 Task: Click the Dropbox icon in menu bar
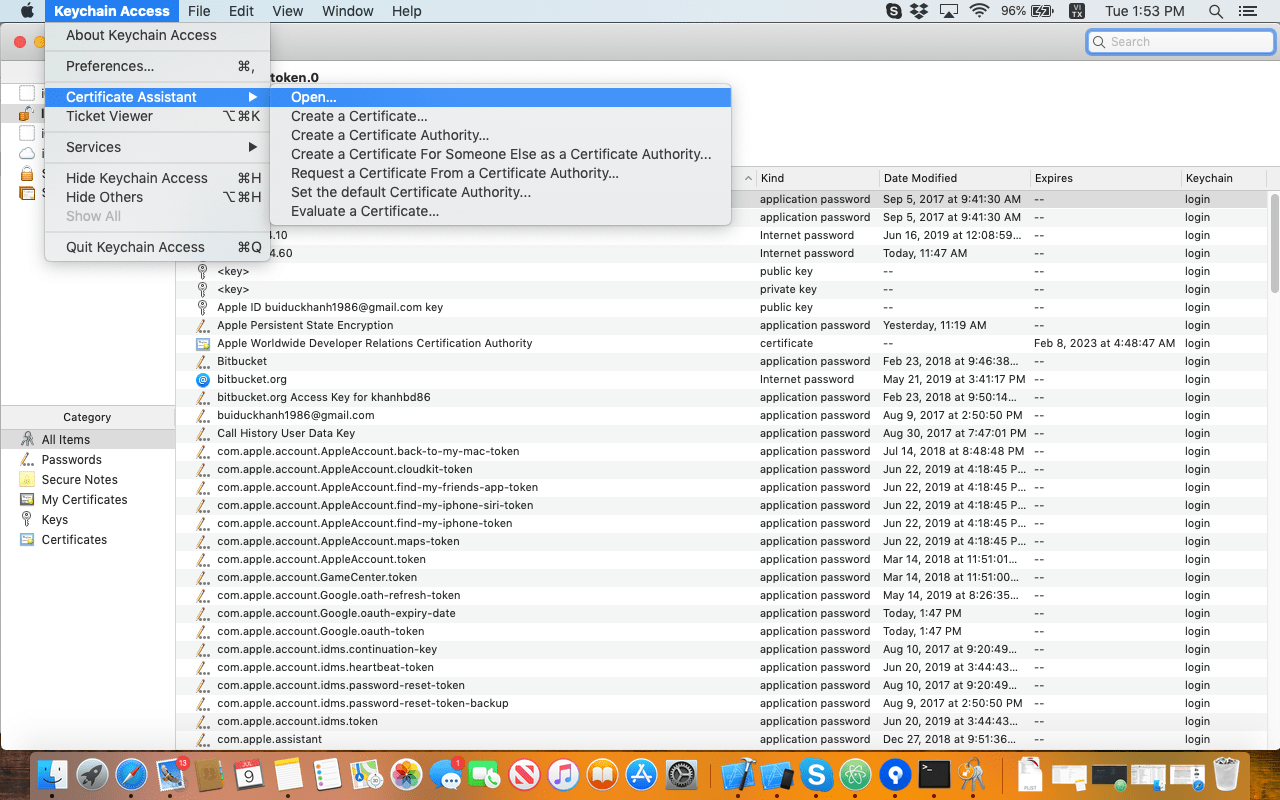(x=921, y=11)
